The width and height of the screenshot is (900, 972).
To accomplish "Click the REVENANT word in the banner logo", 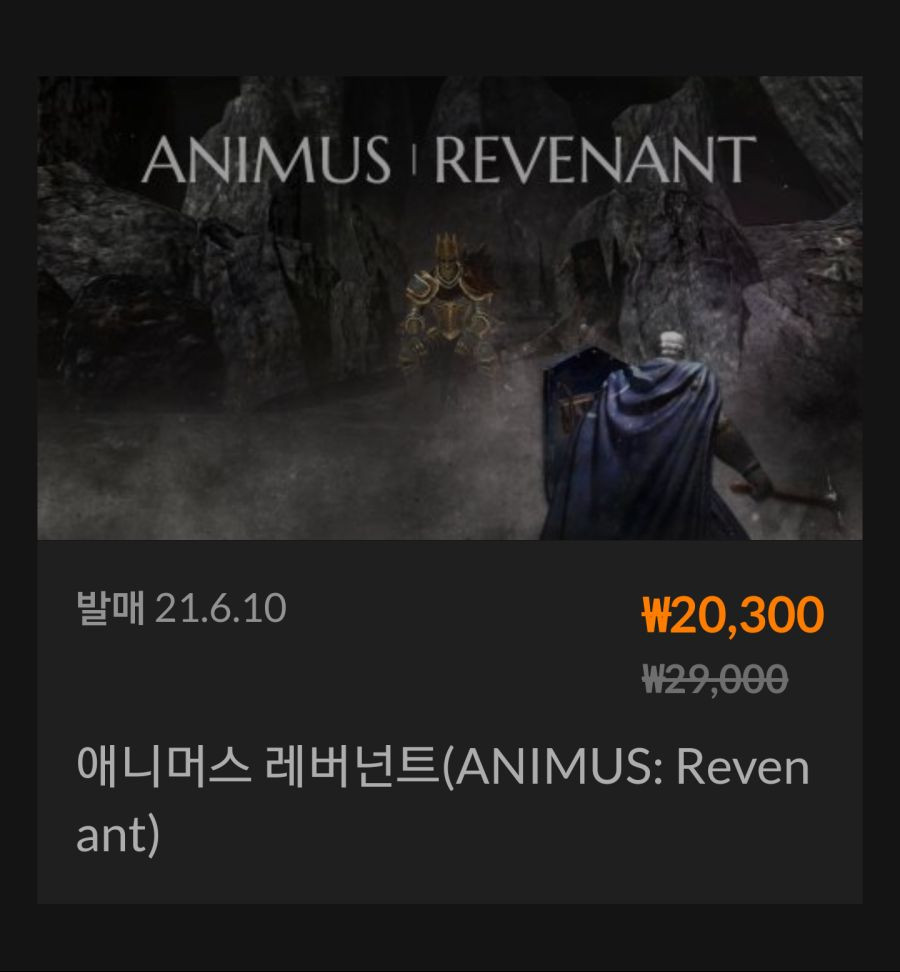I will (595, 160).
